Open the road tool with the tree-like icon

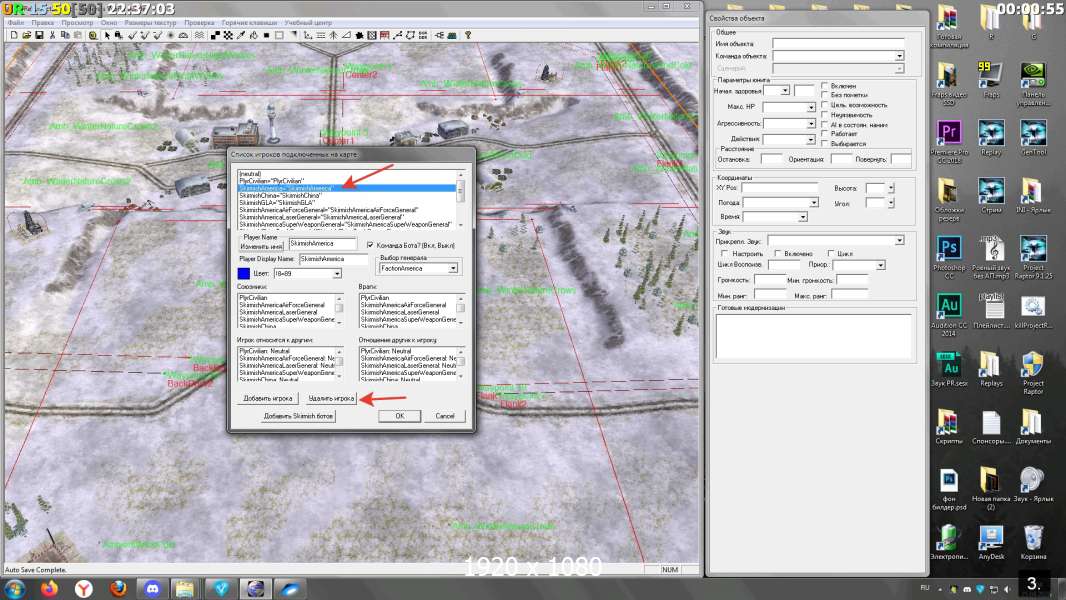tap(332, 35)
